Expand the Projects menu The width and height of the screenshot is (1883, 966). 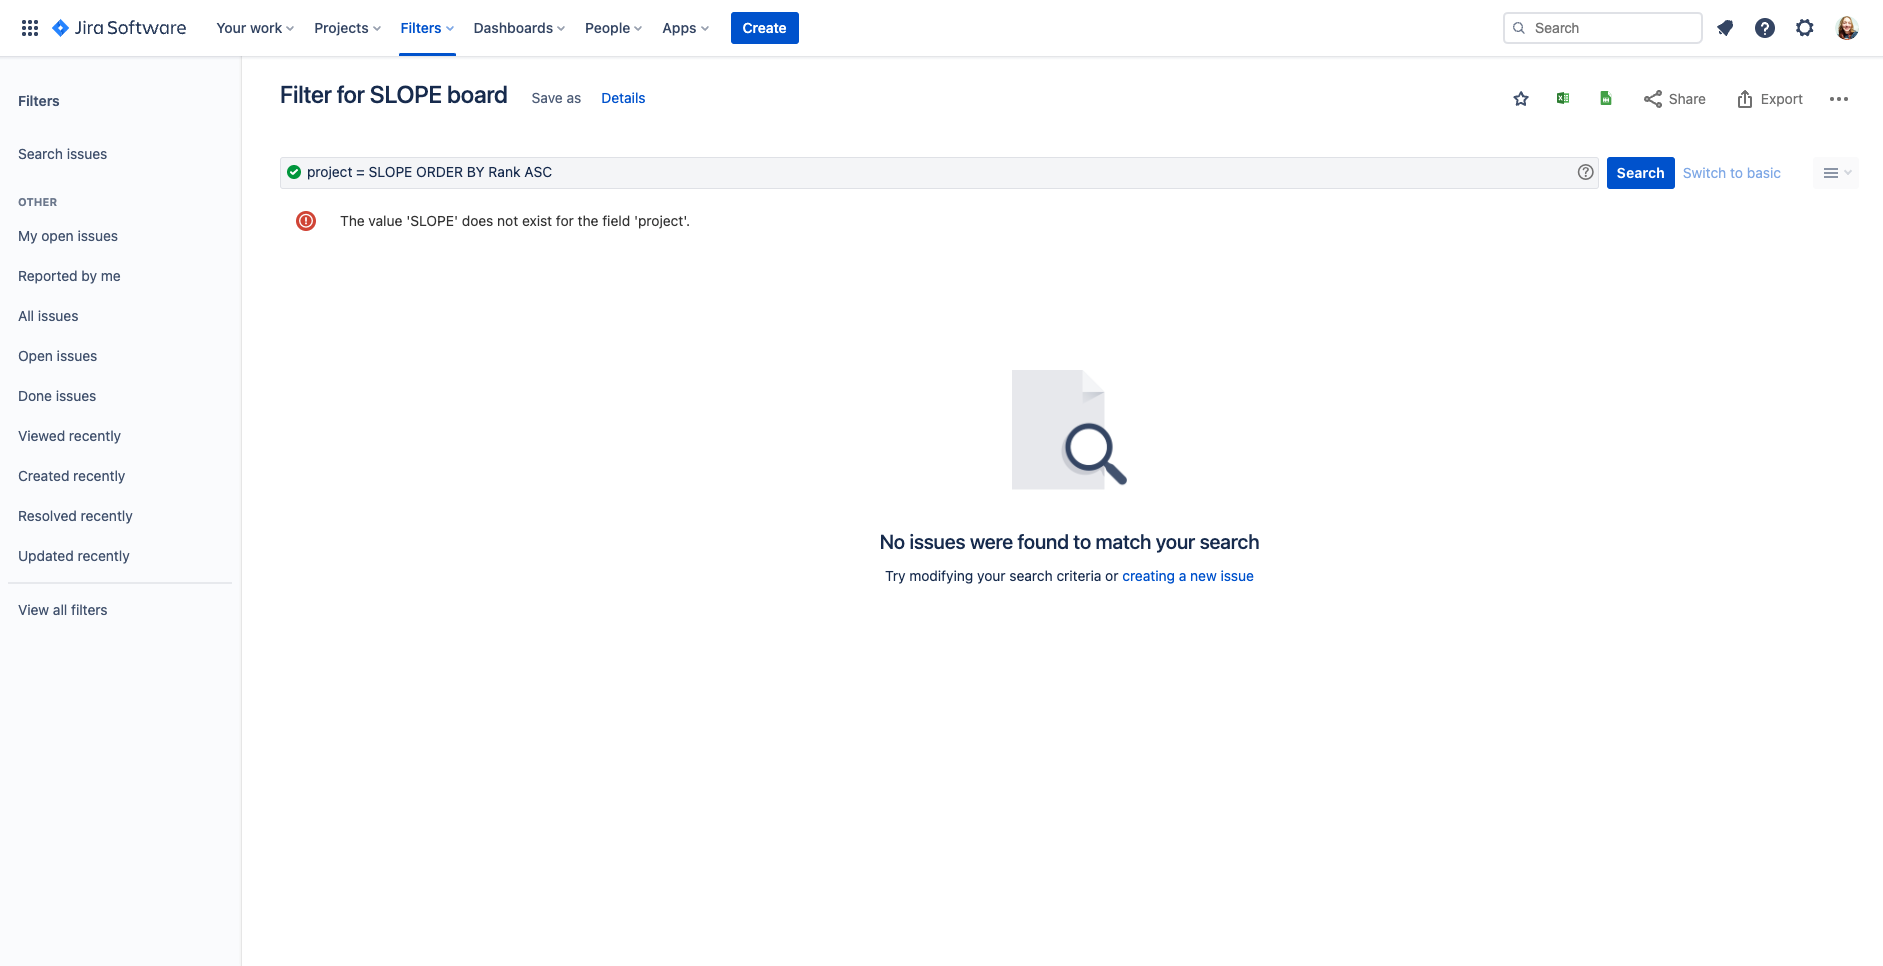click(x=347, y=28)
